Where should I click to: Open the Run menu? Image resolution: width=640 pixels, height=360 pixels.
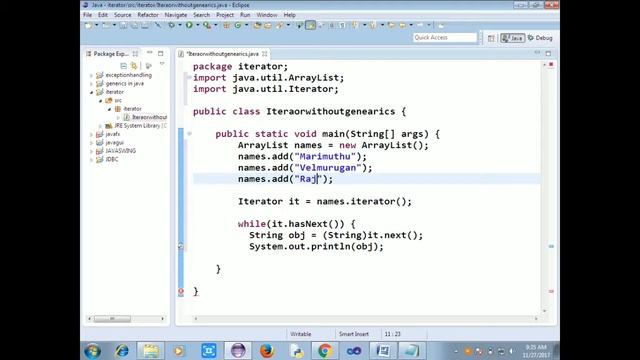[x=245, y=15]
